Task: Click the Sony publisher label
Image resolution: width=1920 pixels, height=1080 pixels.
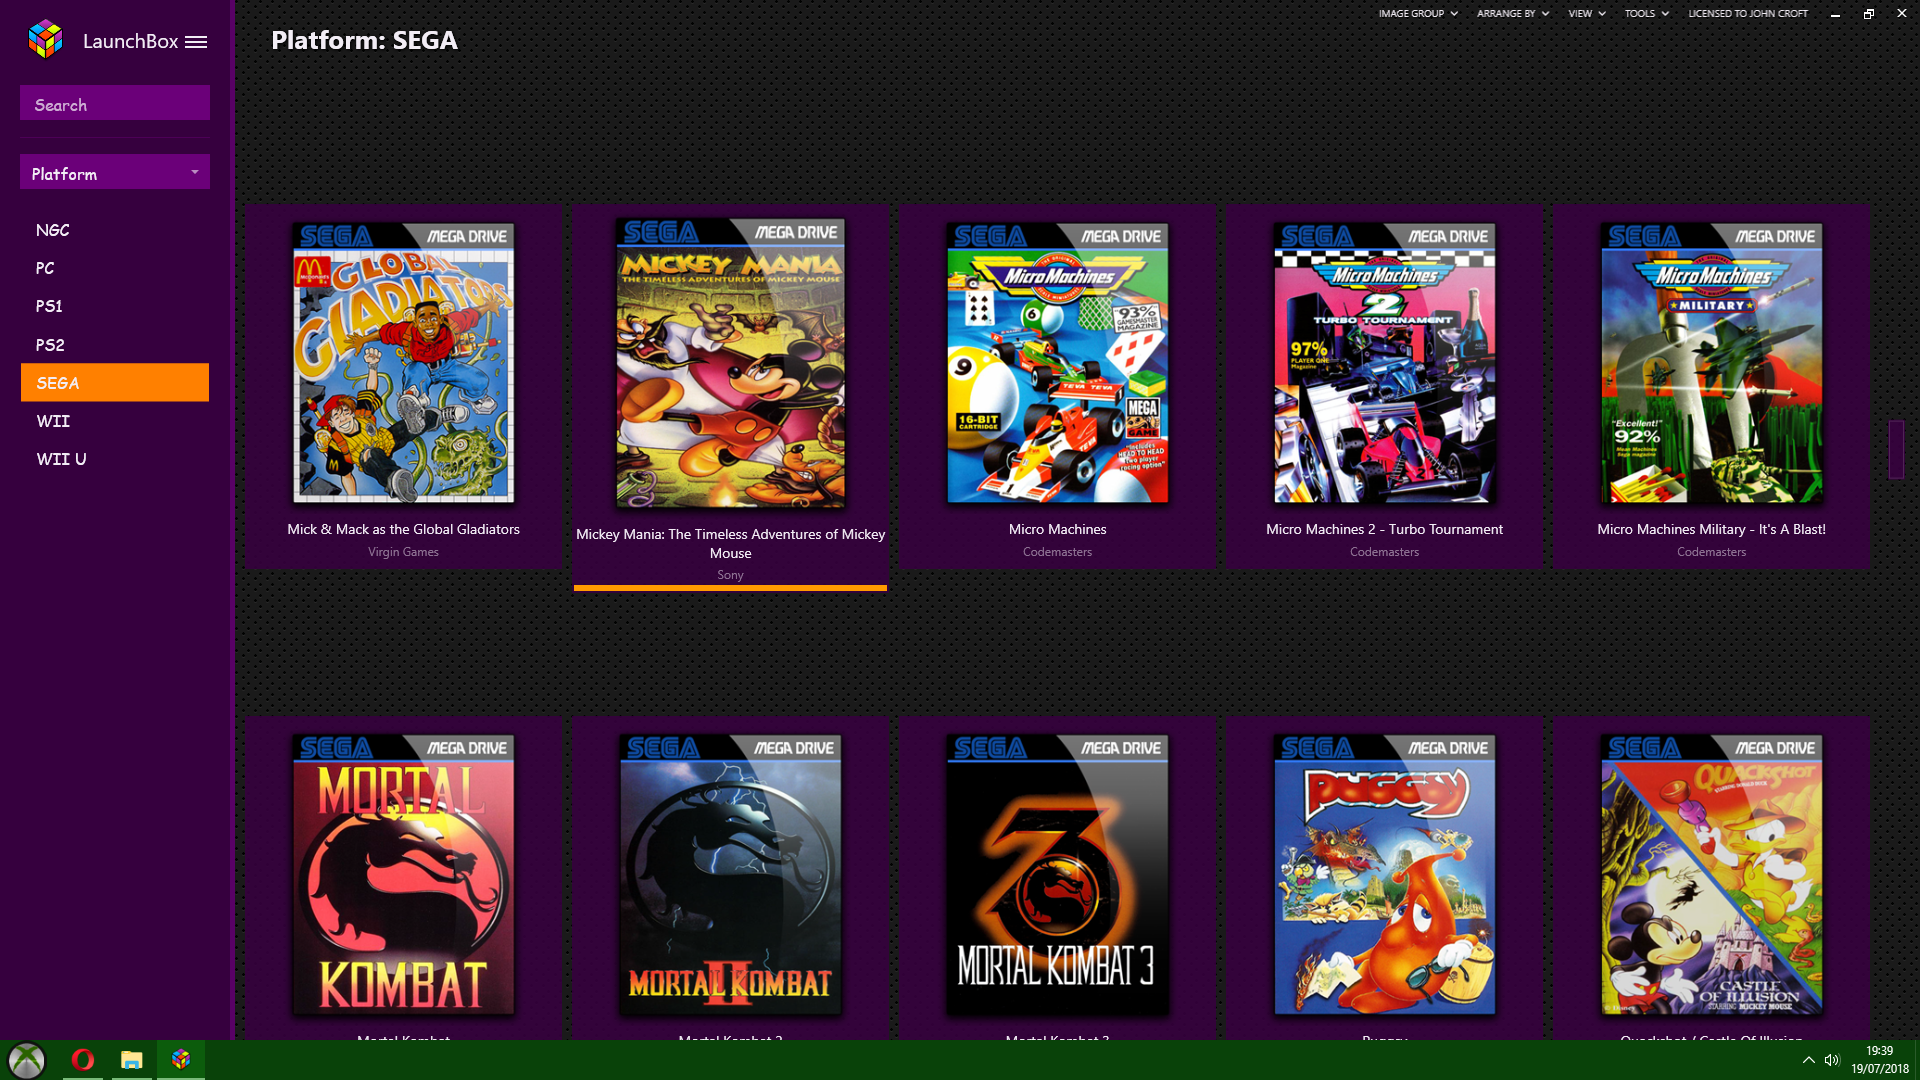Action: (730, 575)
